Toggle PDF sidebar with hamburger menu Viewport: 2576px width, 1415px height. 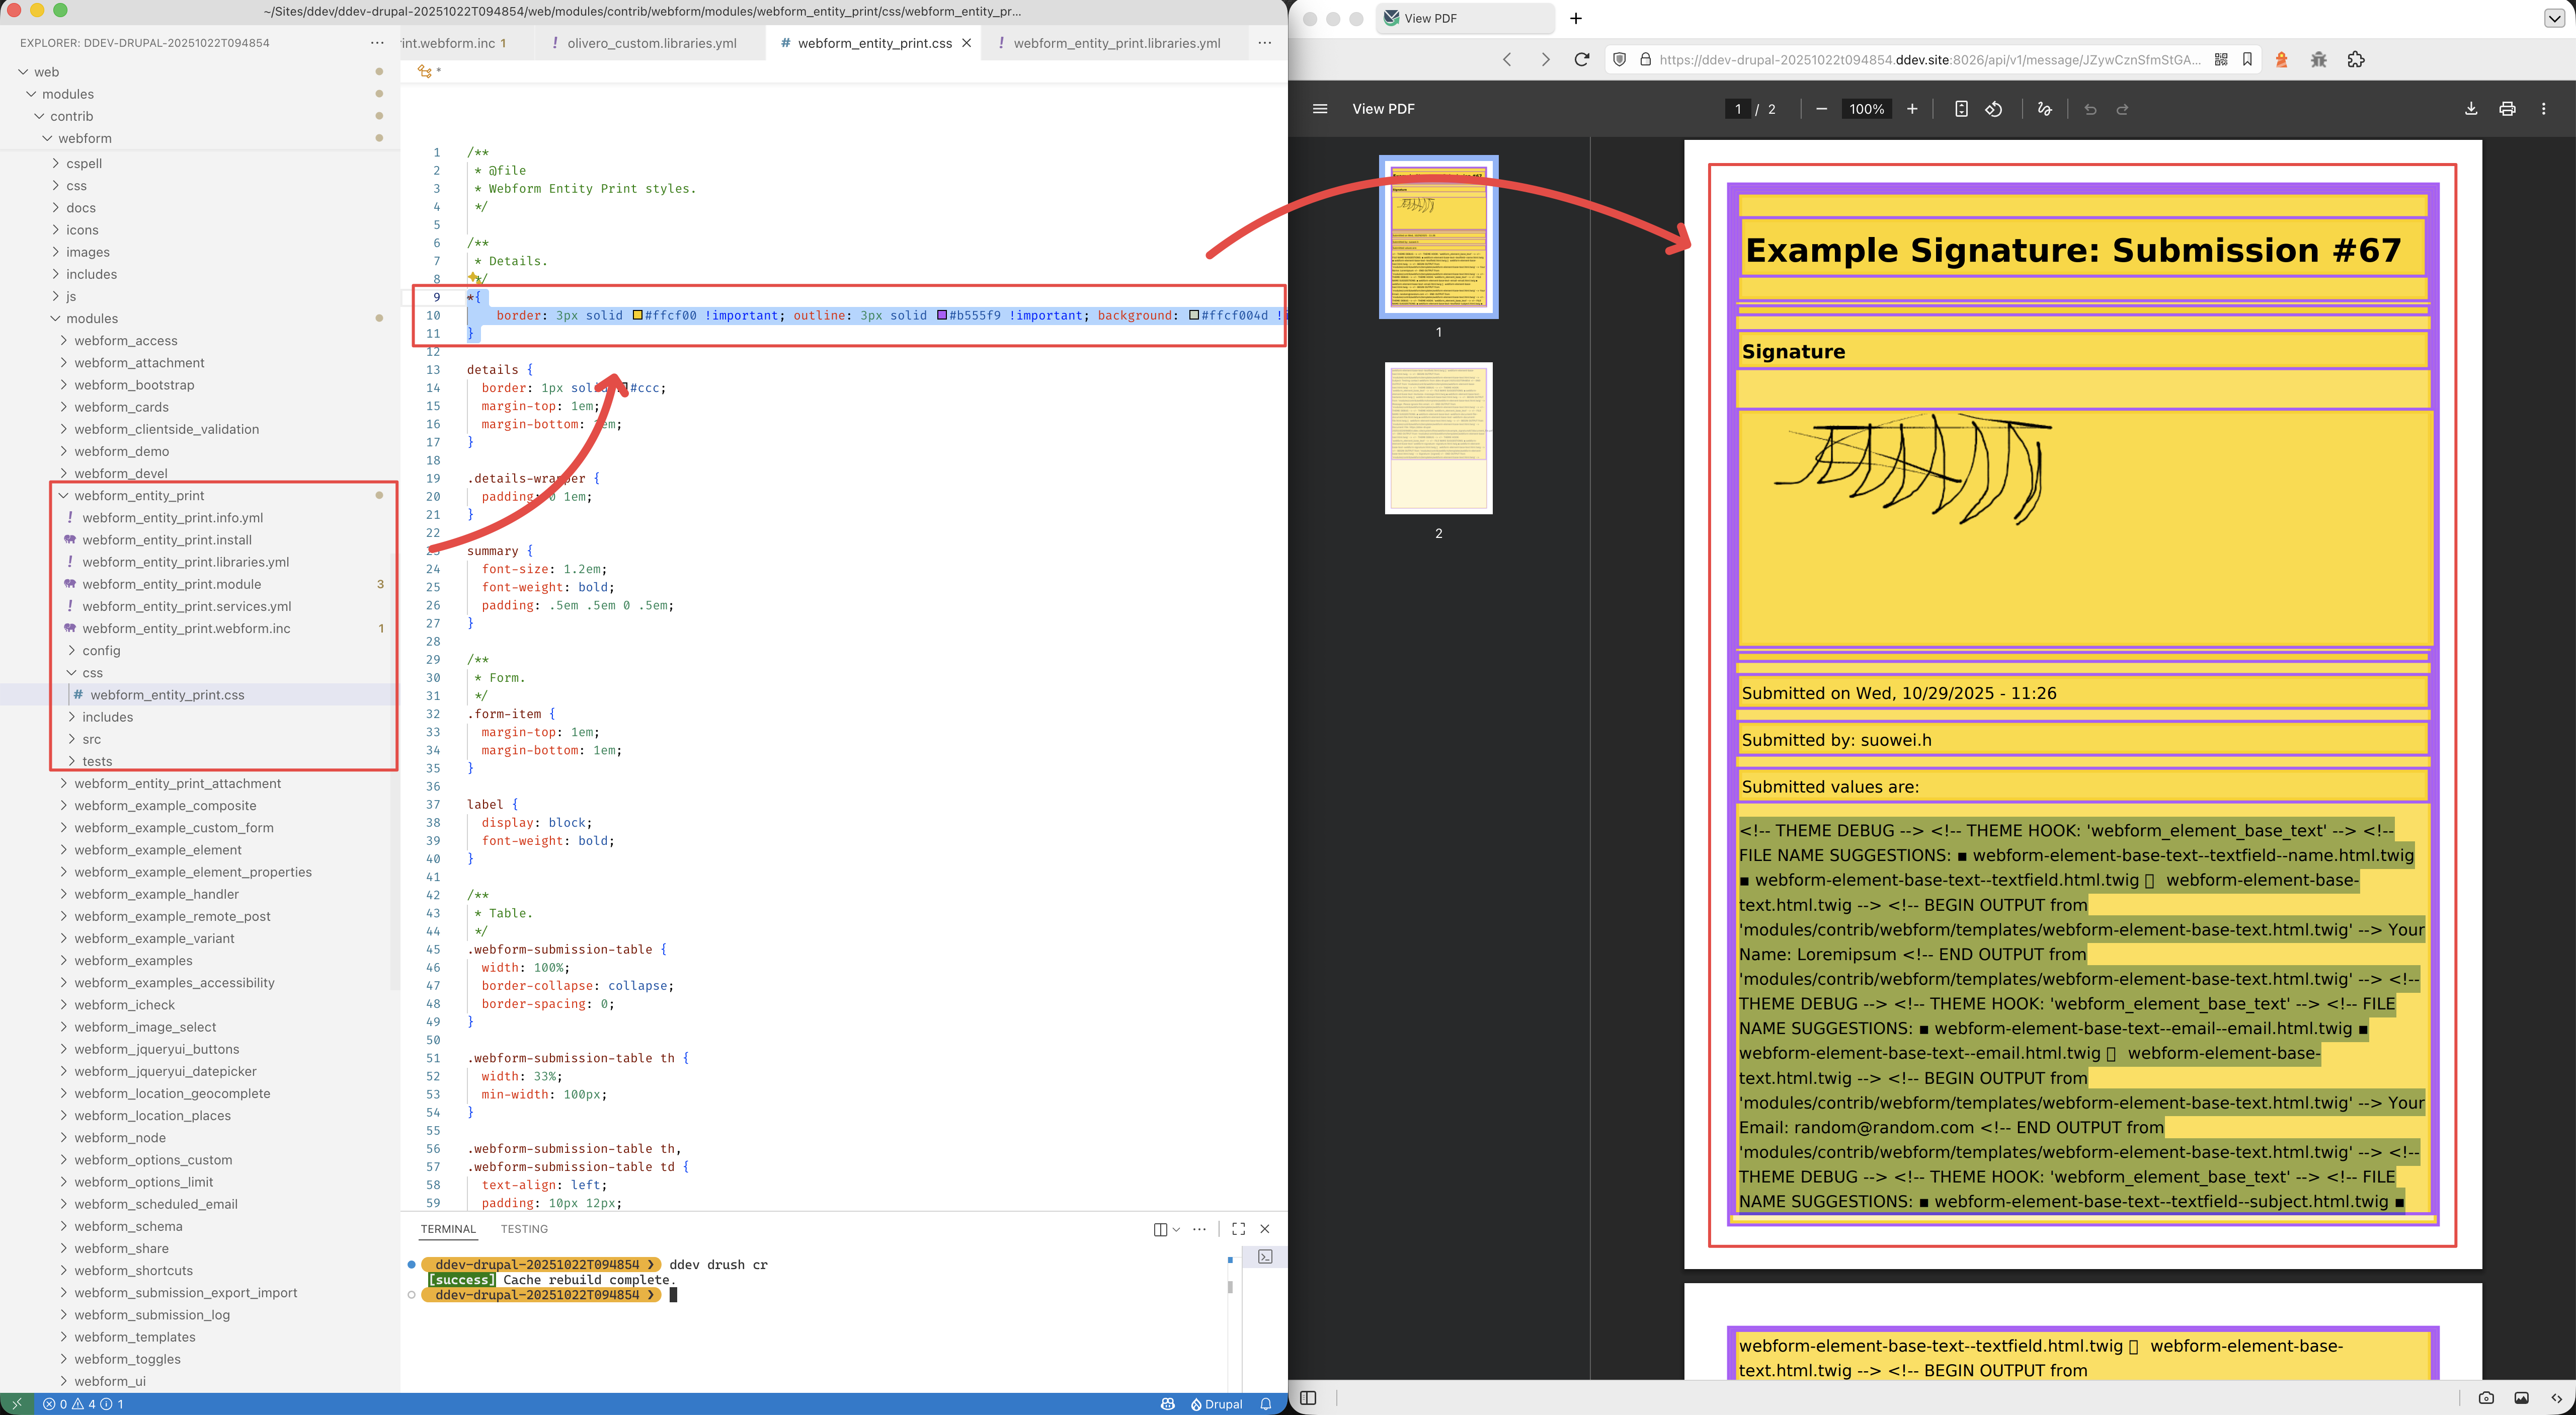tap(1320, 109)
